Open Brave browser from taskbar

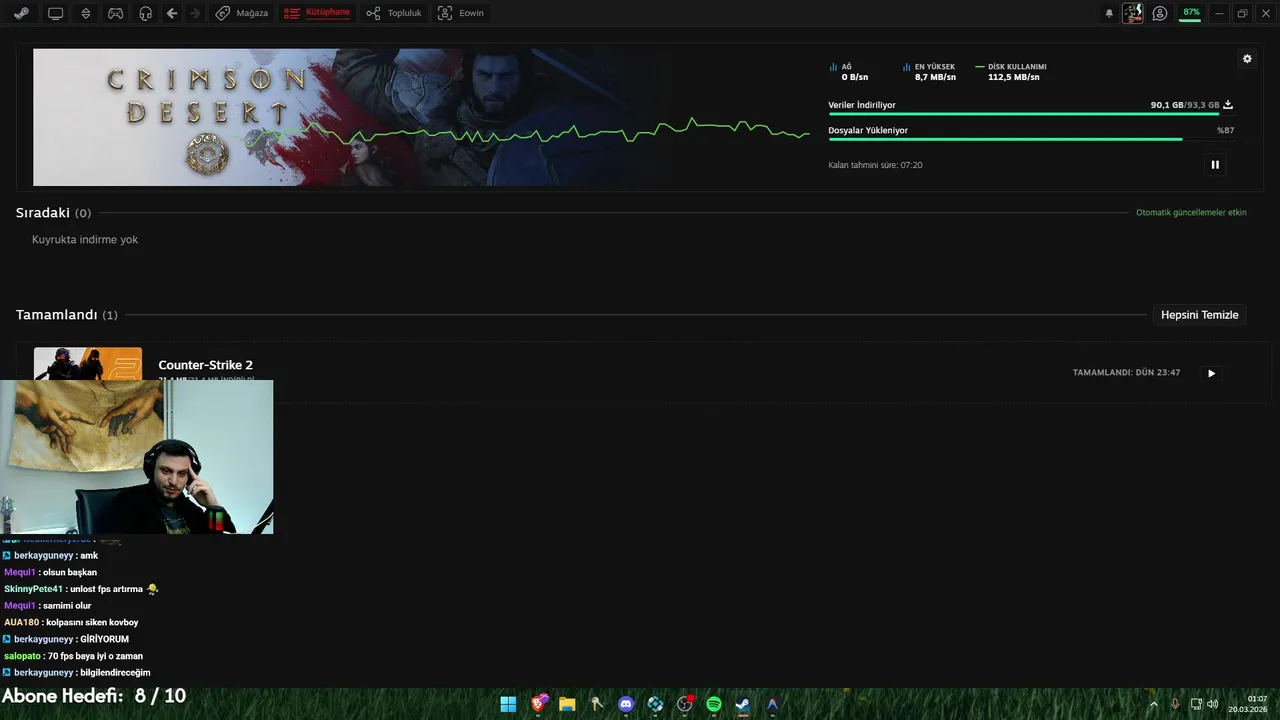coord(539,704)
